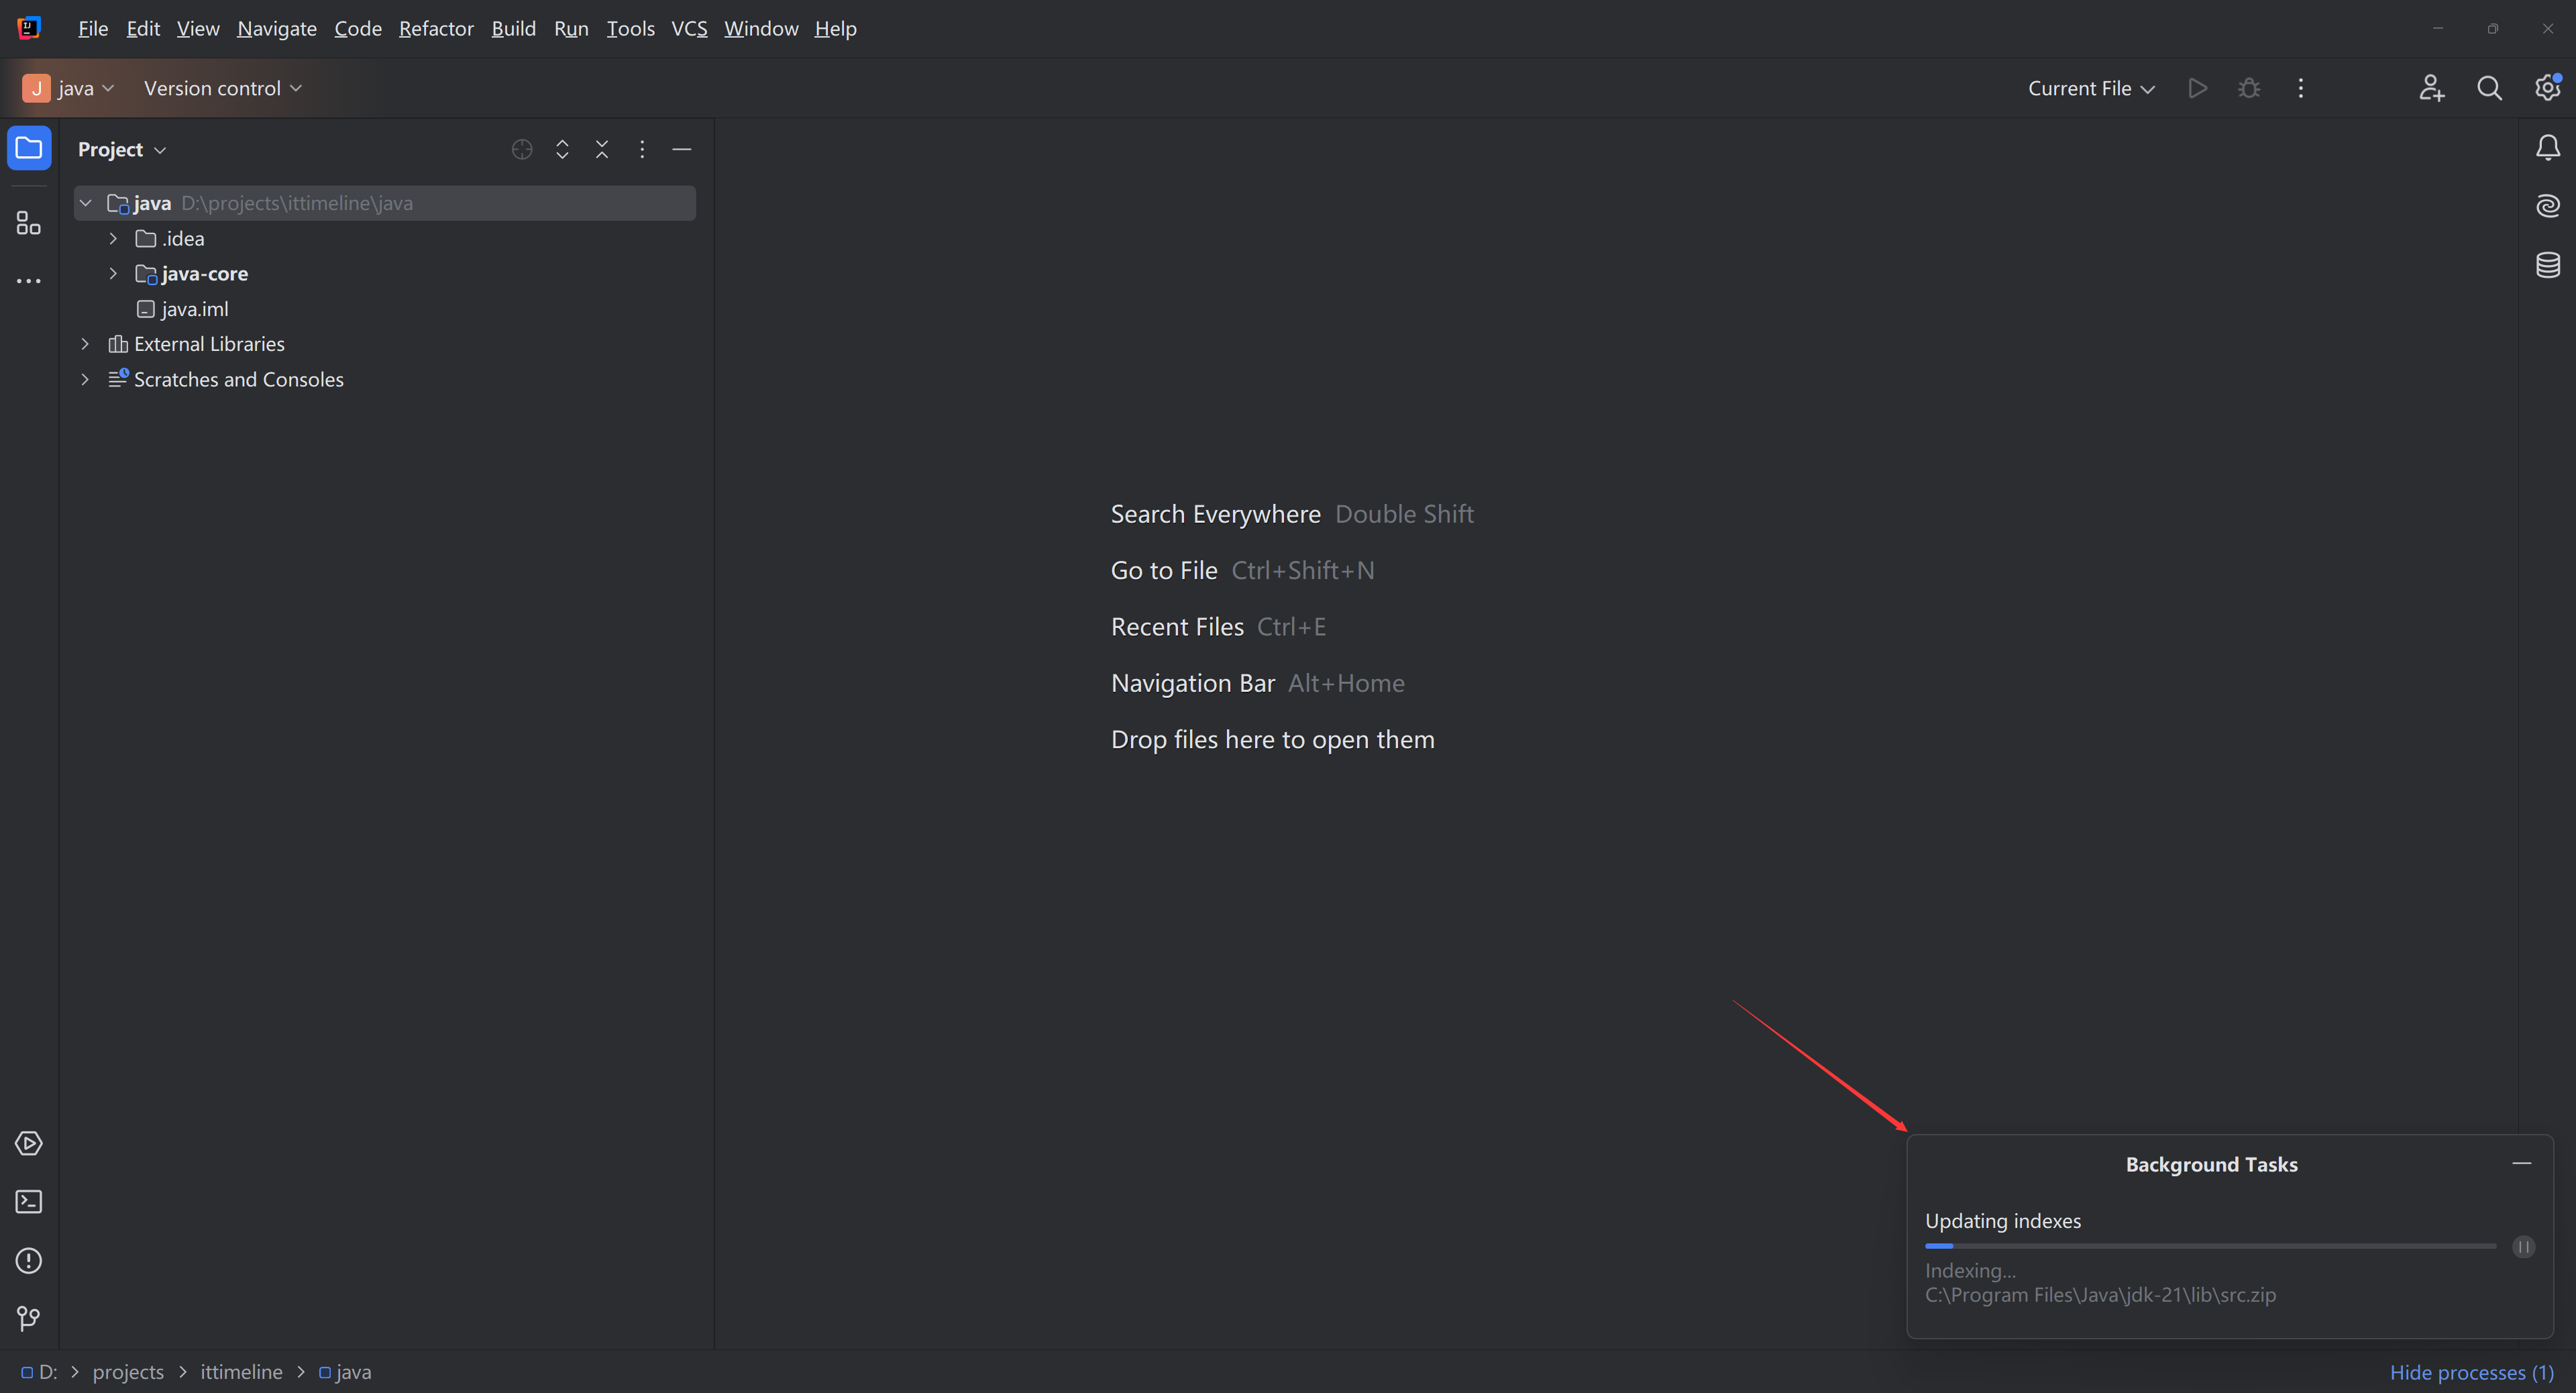Open the Refactor menu
2576x1393 pixels.
pos(436,28)
